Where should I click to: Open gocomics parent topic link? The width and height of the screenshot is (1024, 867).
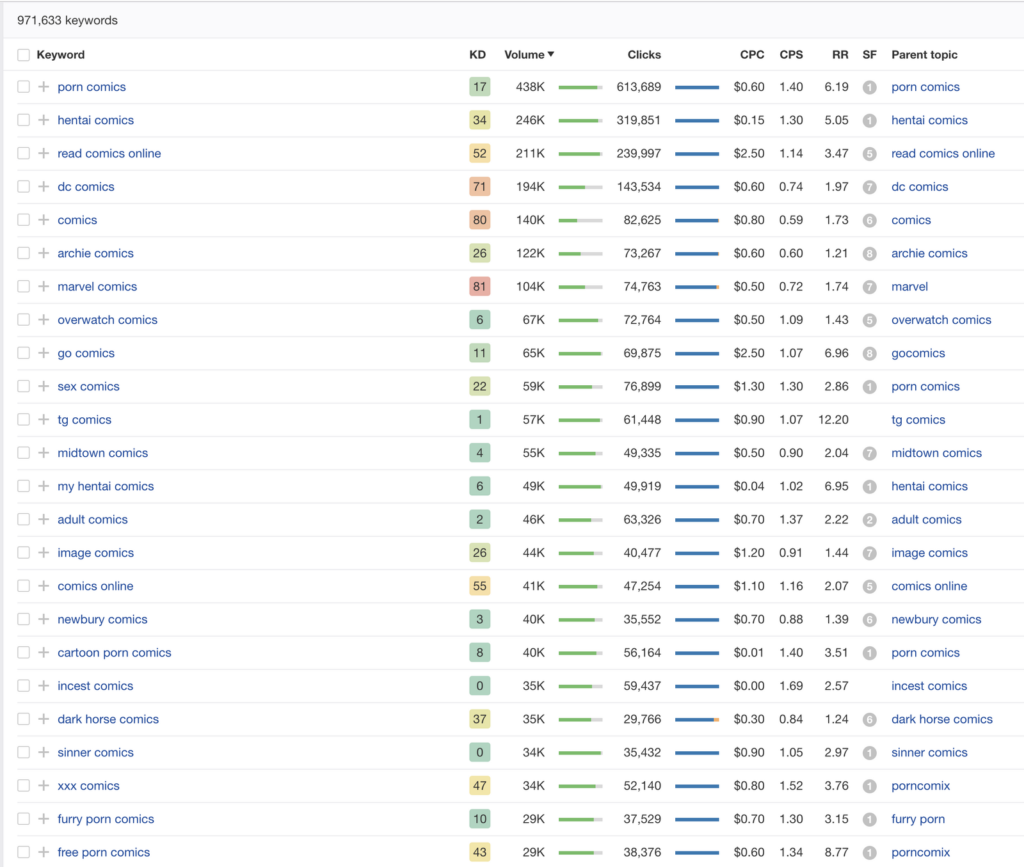[918, 353]
